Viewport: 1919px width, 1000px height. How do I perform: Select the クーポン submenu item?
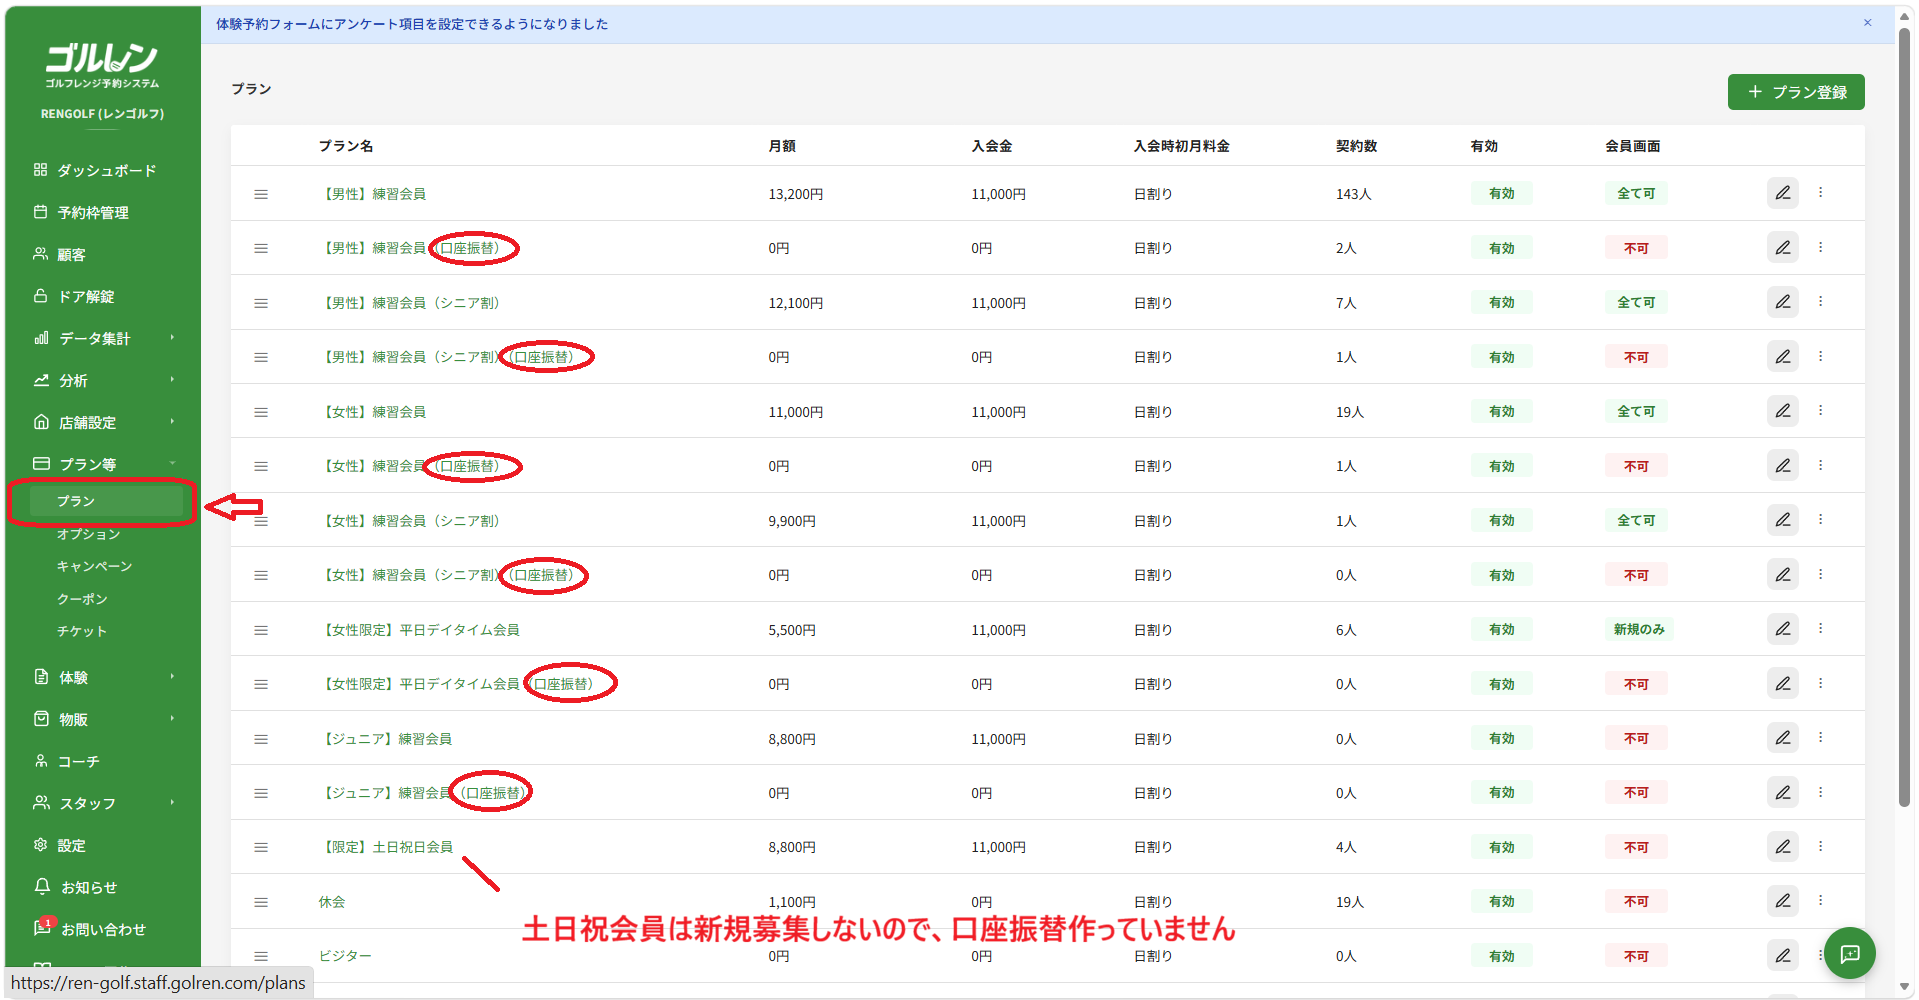click(82, 599)
